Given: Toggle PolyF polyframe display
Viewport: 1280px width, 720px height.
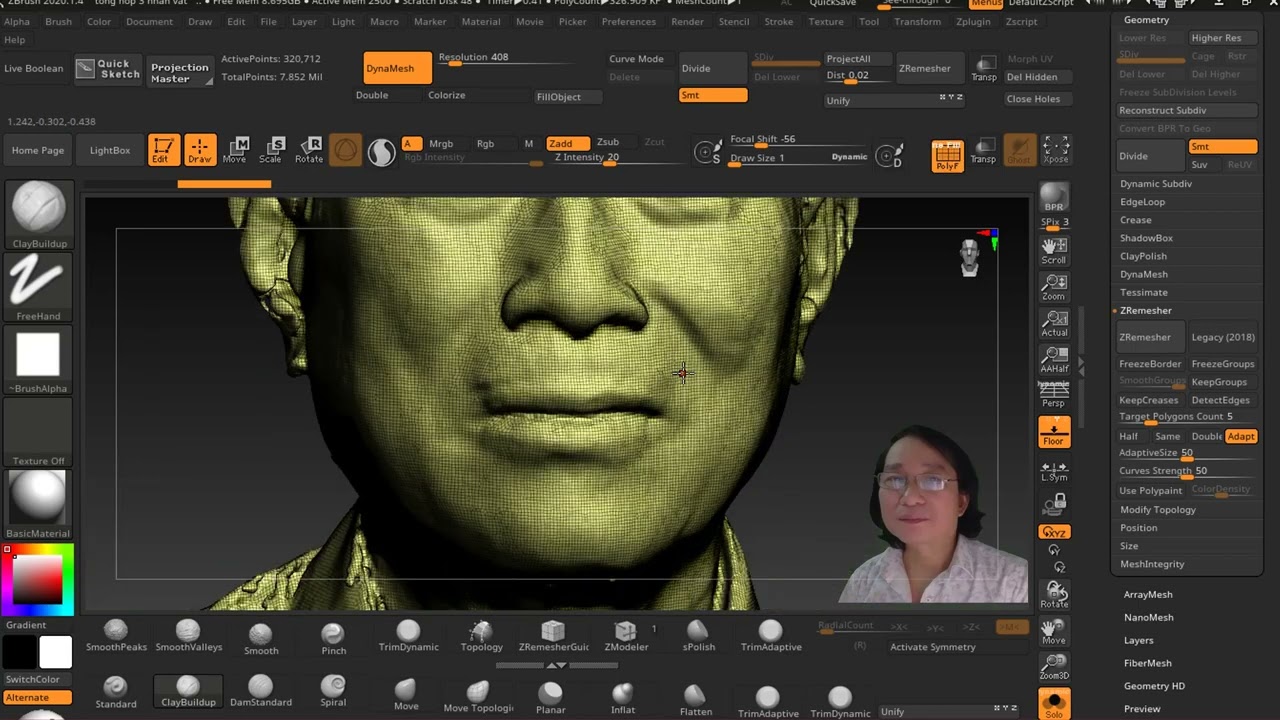Looking at the screenshot, I should [947, 156].
